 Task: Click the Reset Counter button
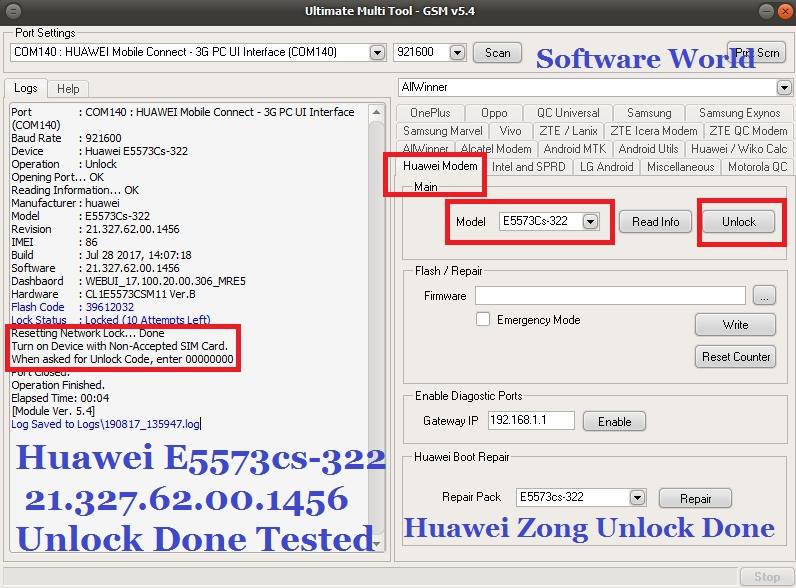point(735,357)
